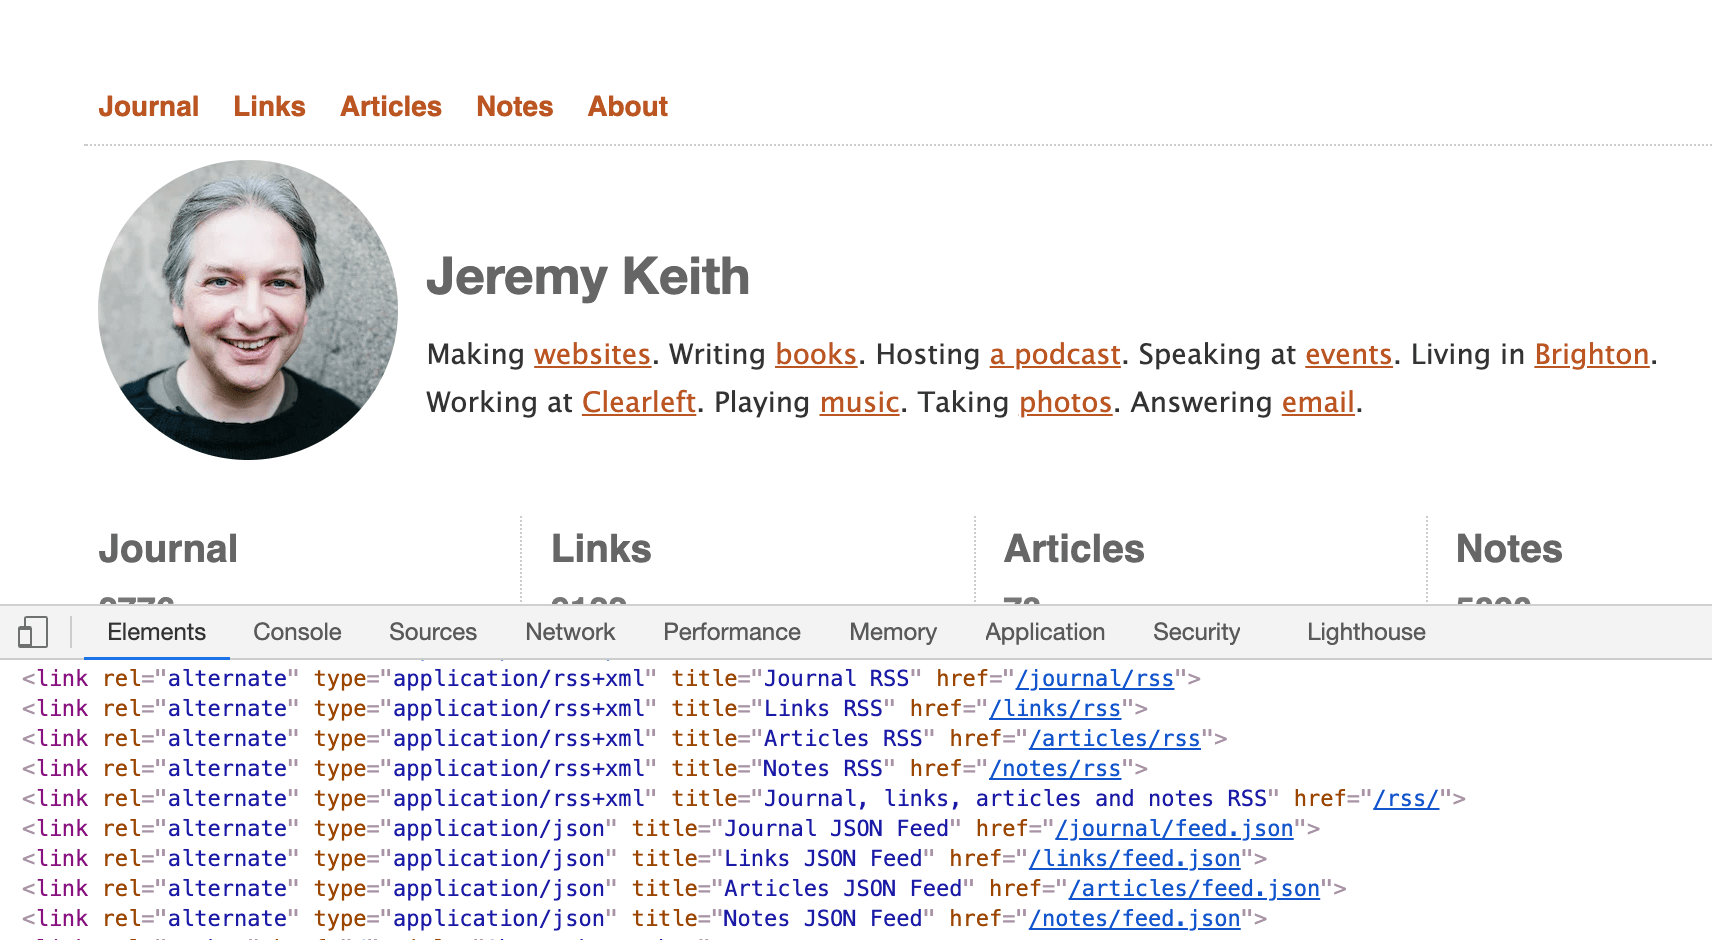Viewport: 1712px width, 940px height.
Task: Follow the 'photos' link
Action: click(x=1066, y=402)
